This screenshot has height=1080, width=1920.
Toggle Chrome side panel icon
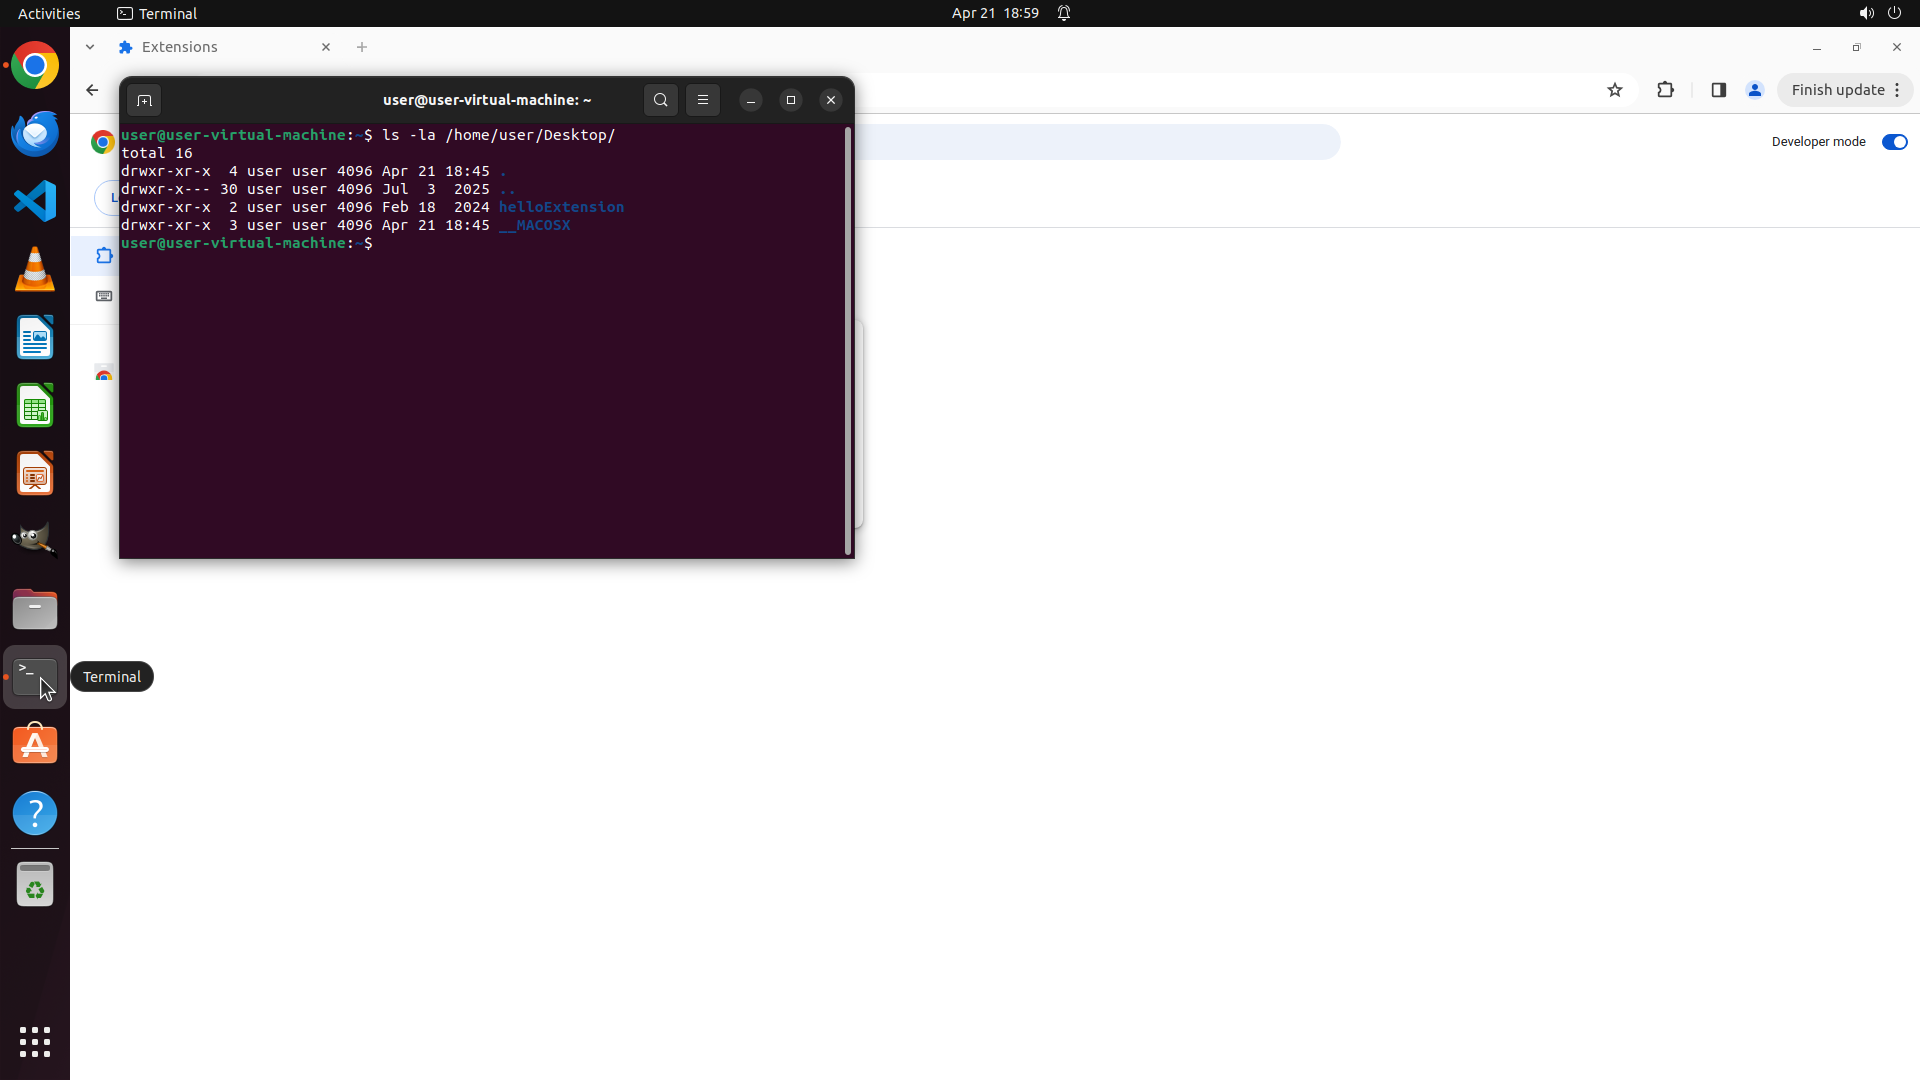coord(1718,90)
